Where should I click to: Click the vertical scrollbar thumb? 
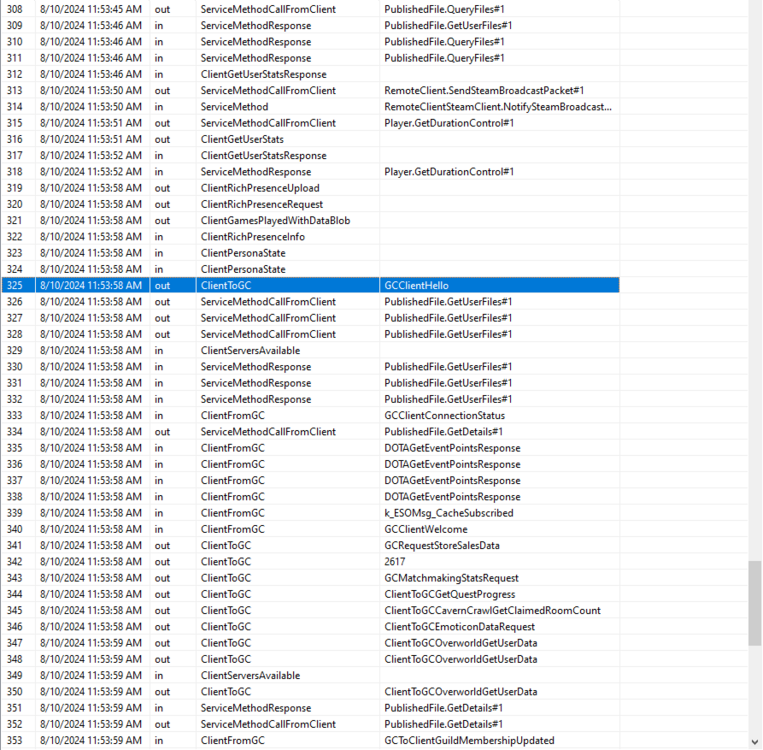(754, 590)
